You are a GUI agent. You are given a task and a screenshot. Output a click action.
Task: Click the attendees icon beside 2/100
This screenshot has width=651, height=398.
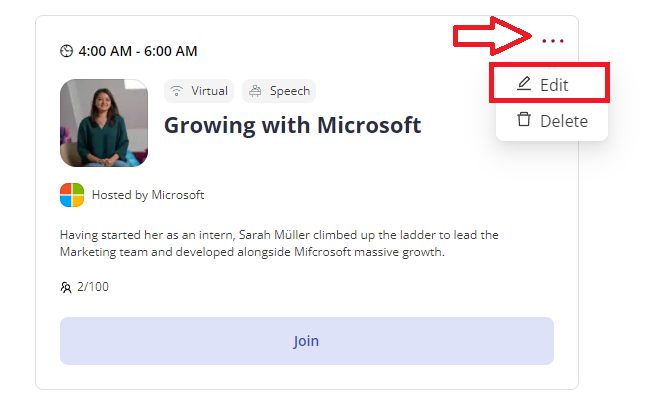66,287
